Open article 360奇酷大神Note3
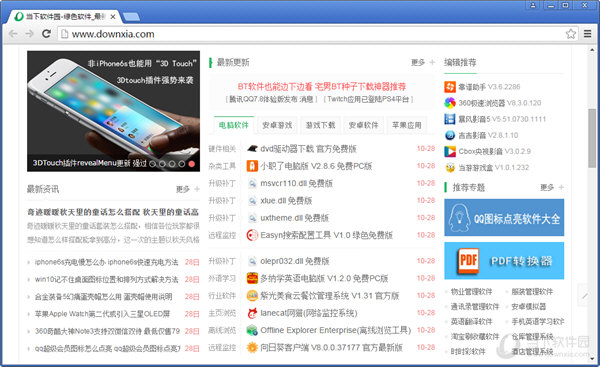Image resolution: width=600 pixels, height=367 pixels. pos(107,331)
